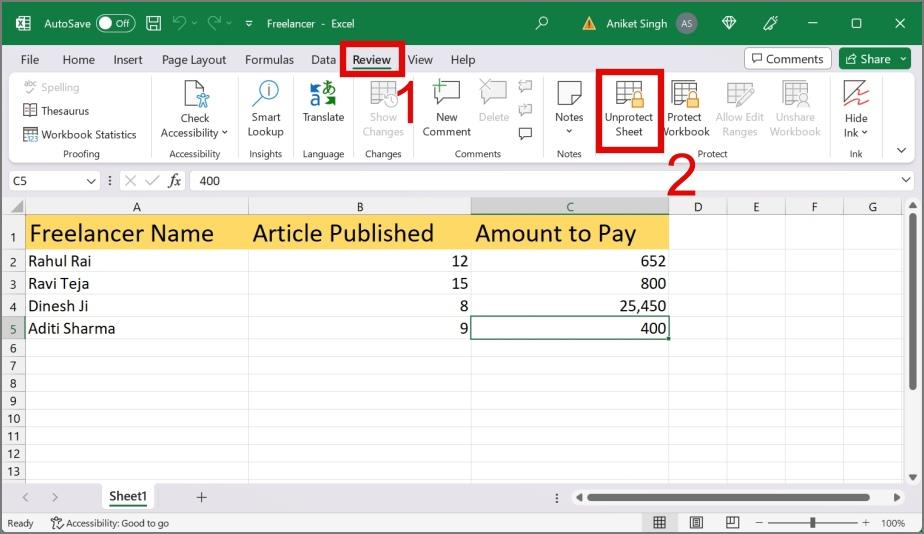Click the horizontal scrollbar thumb
Screen dimensions: 924x534
(x=728, y=497)
